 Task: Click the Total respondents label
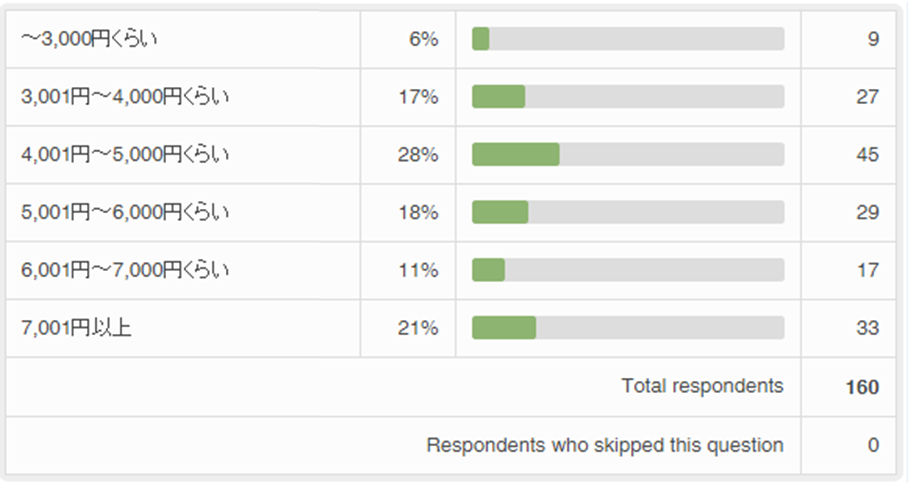click(702, 386)
